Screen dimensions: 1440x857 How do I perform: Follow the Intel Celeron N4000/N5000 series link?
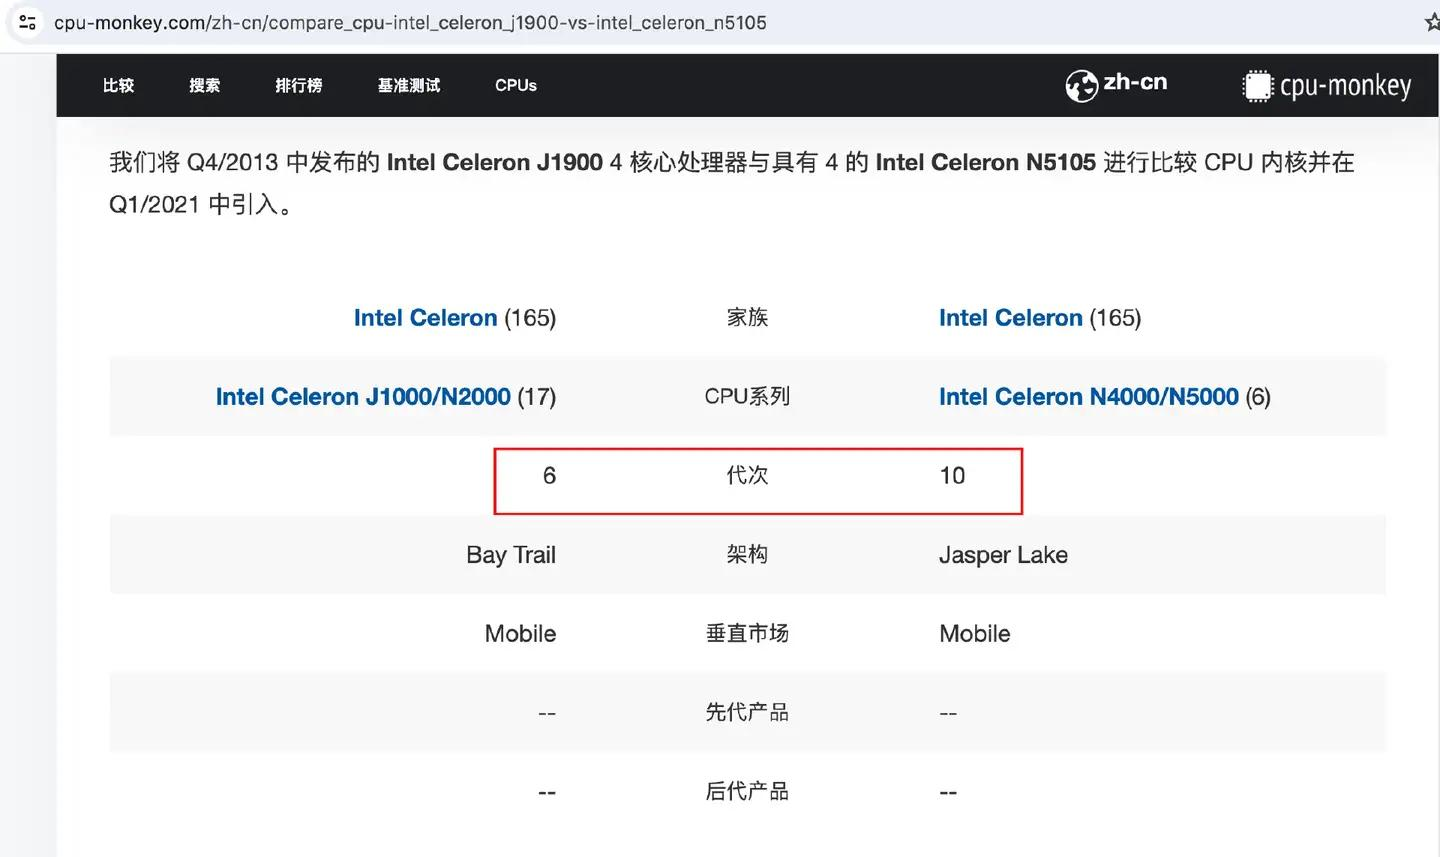[x=1088, y=397]
